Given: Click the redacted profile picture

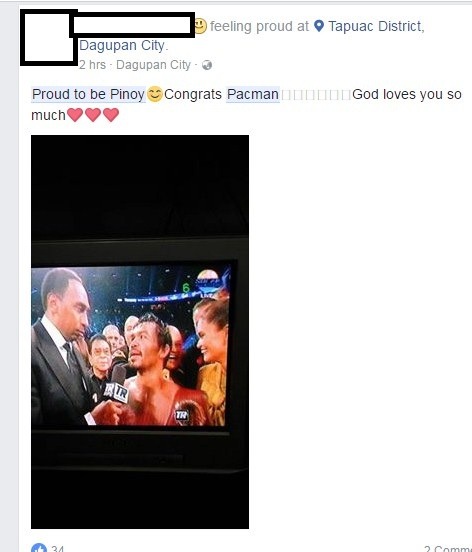Looking at the screenshot, I should (x=49, y=37).
